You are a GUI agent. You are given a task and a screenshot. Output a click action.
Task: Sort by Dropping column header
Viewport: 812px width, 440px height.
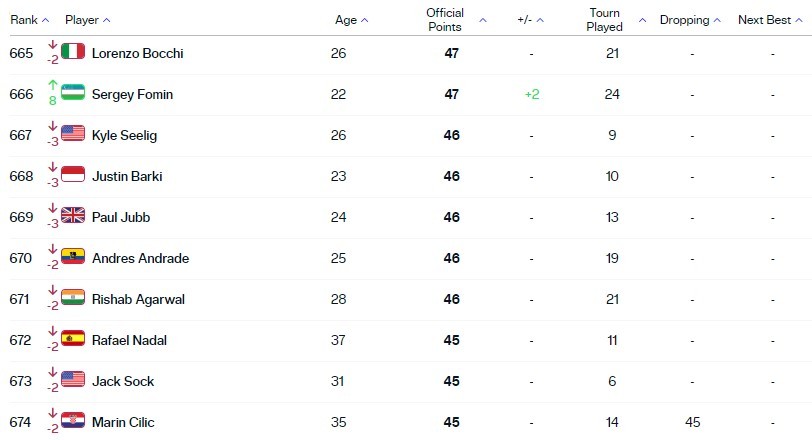(685, 20)
